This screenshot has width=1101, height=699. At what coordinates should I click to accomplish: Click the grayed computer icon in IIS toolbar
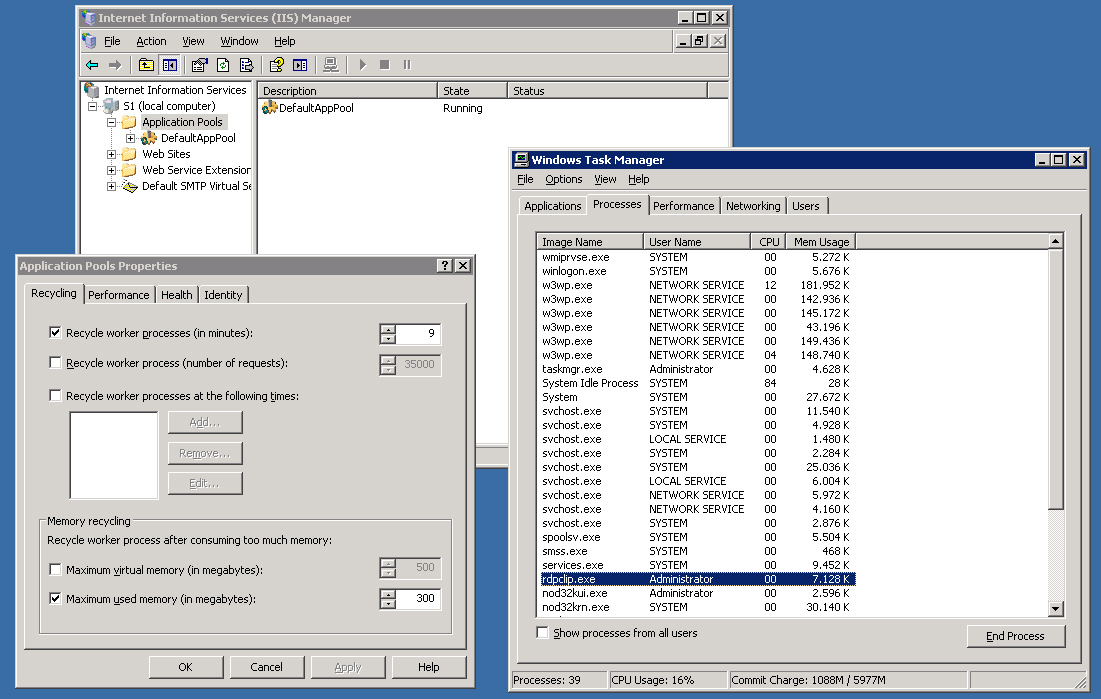pos(331,65)
